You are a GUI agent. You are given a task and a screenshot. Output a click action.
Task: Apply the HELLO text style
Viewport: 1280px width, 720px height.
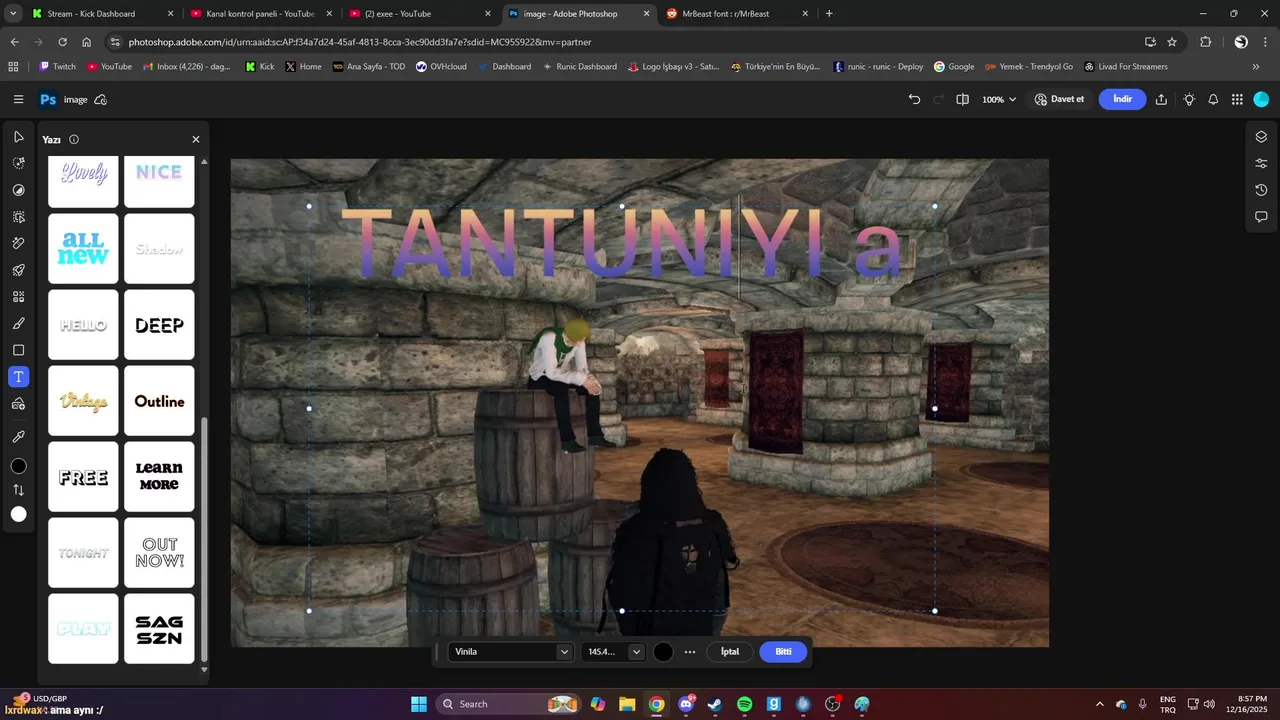[x=83, y=325]
